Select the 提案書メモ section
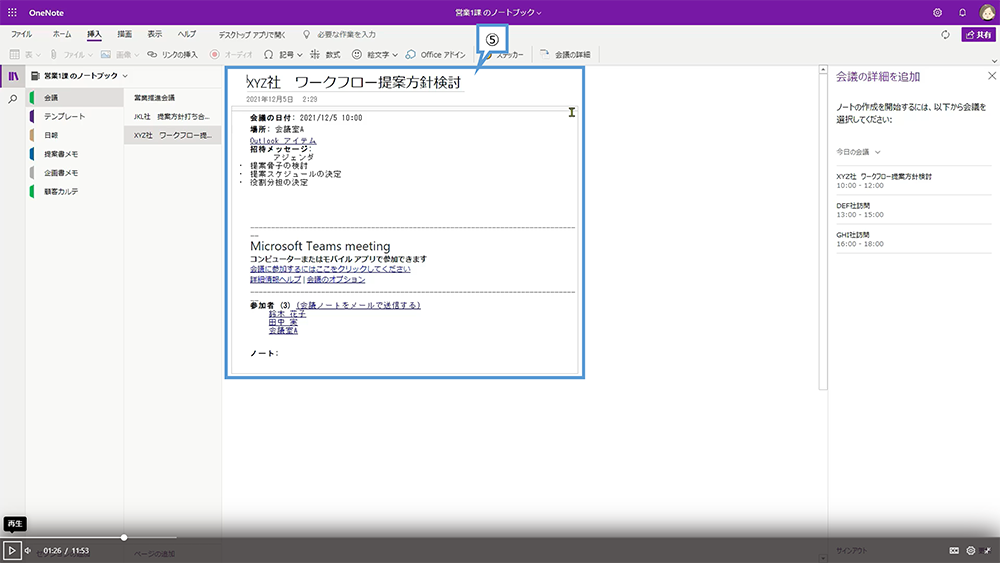This screenshot has height=563, width=1000. pos(75,154)
